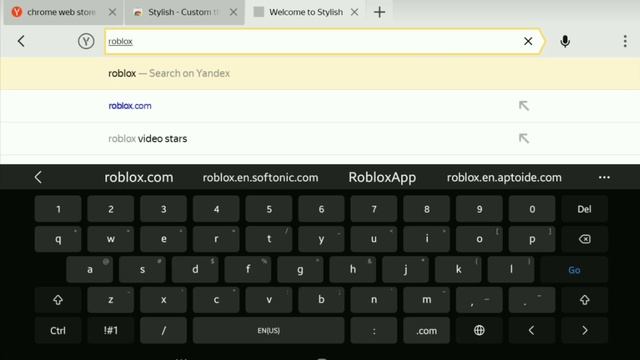640x360 pixels.
Task: Tap the colon key
Action: [x=374, y=330]
